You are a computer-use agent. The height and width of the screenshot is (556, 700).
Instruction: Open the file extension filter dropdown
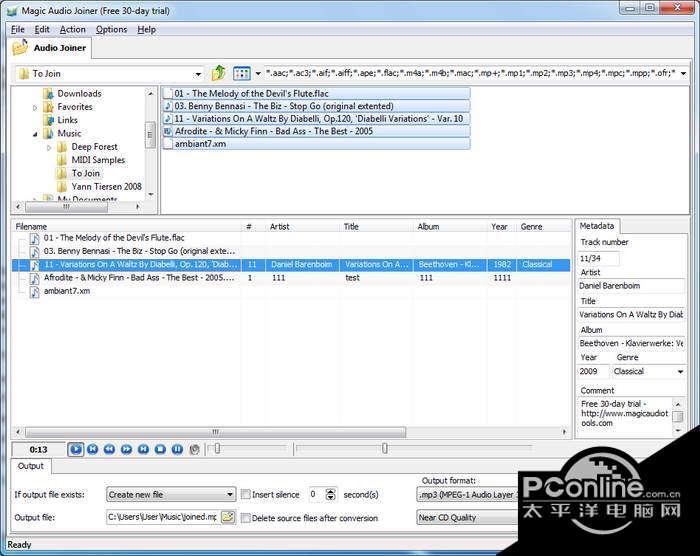(x=683, y=73)
